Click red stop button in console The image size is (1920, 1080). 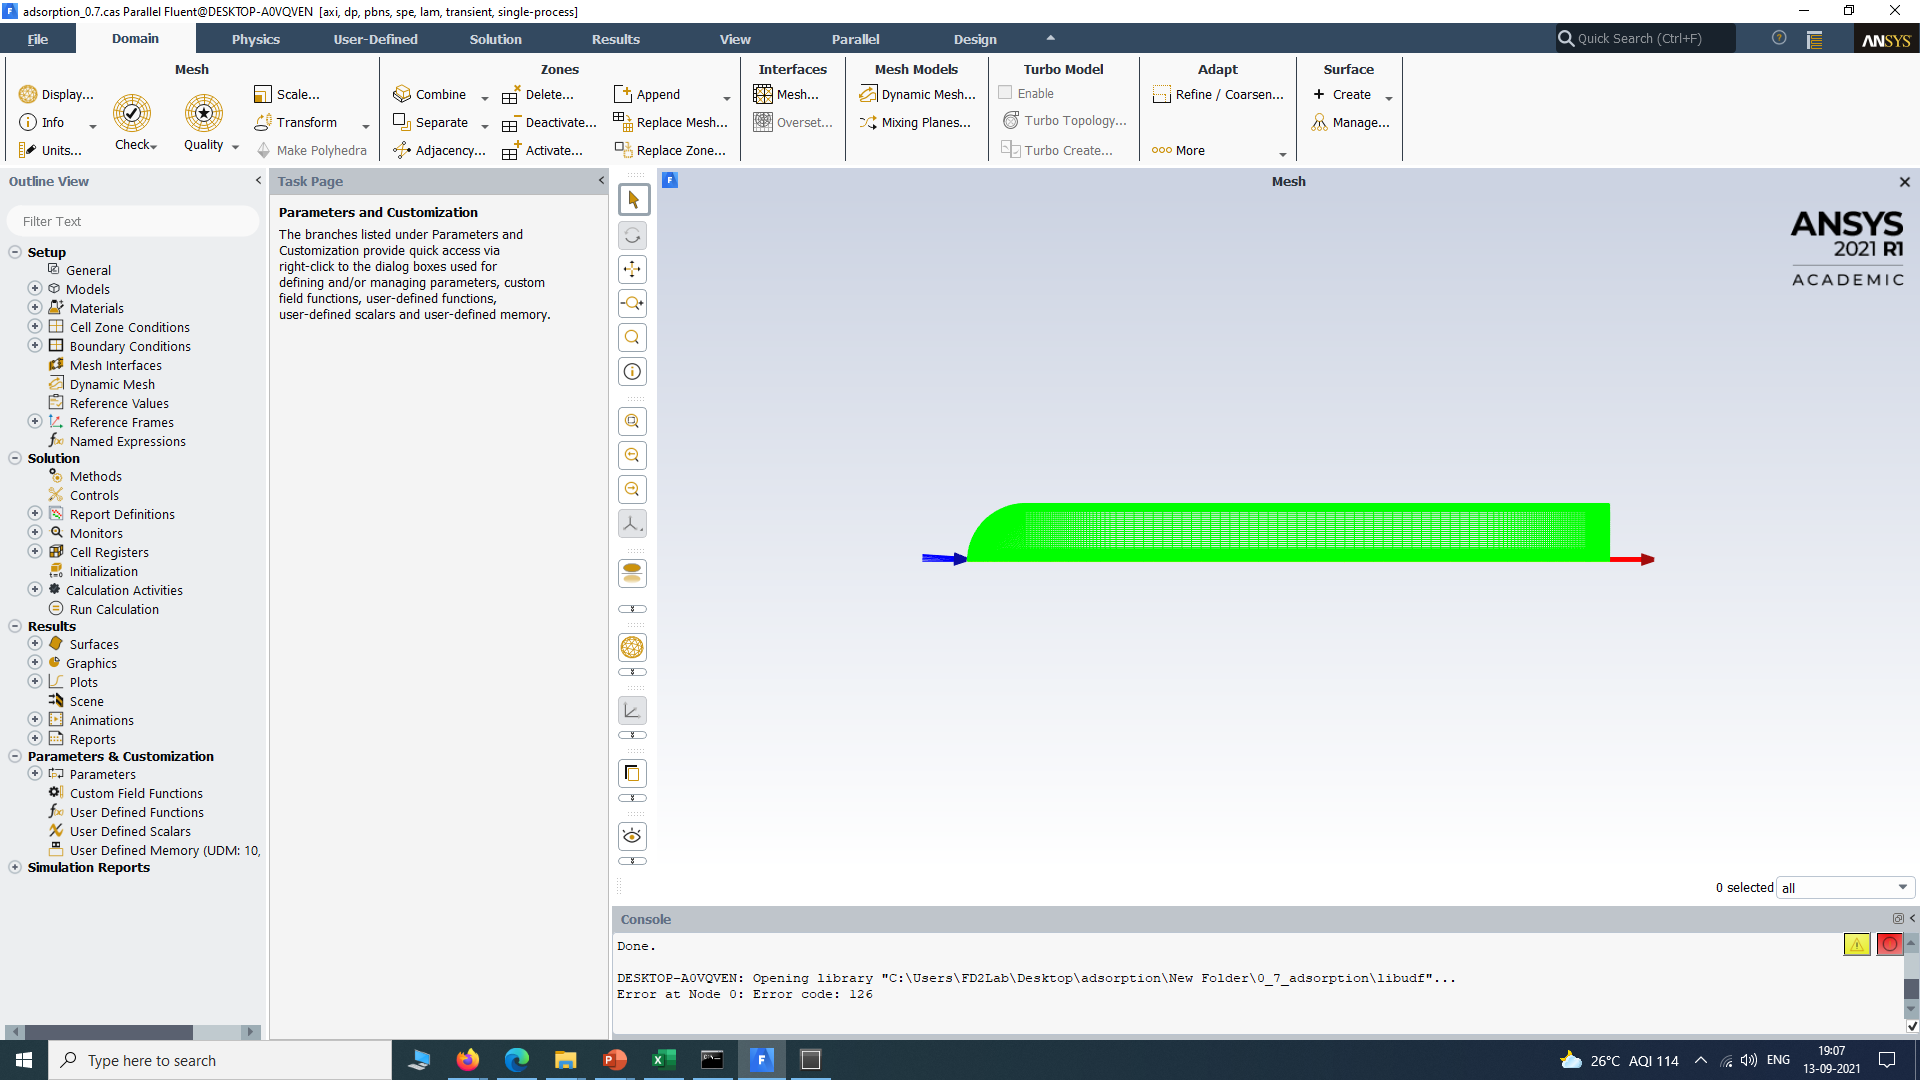pos(1890,945)
